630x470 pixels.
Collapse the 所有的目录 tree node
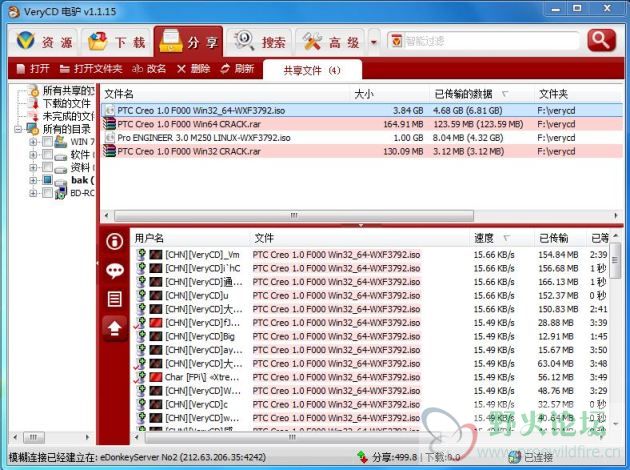click(18, 129)
